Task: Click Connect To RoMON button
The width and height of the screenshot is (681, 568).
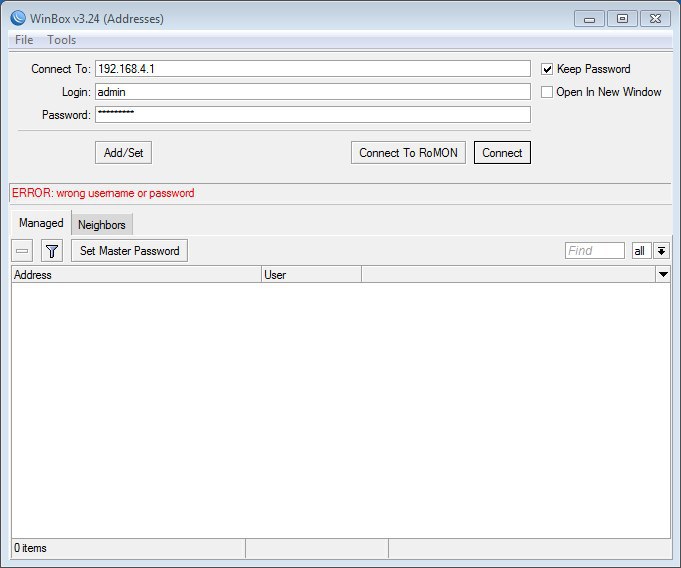Action: click(408, 153)
